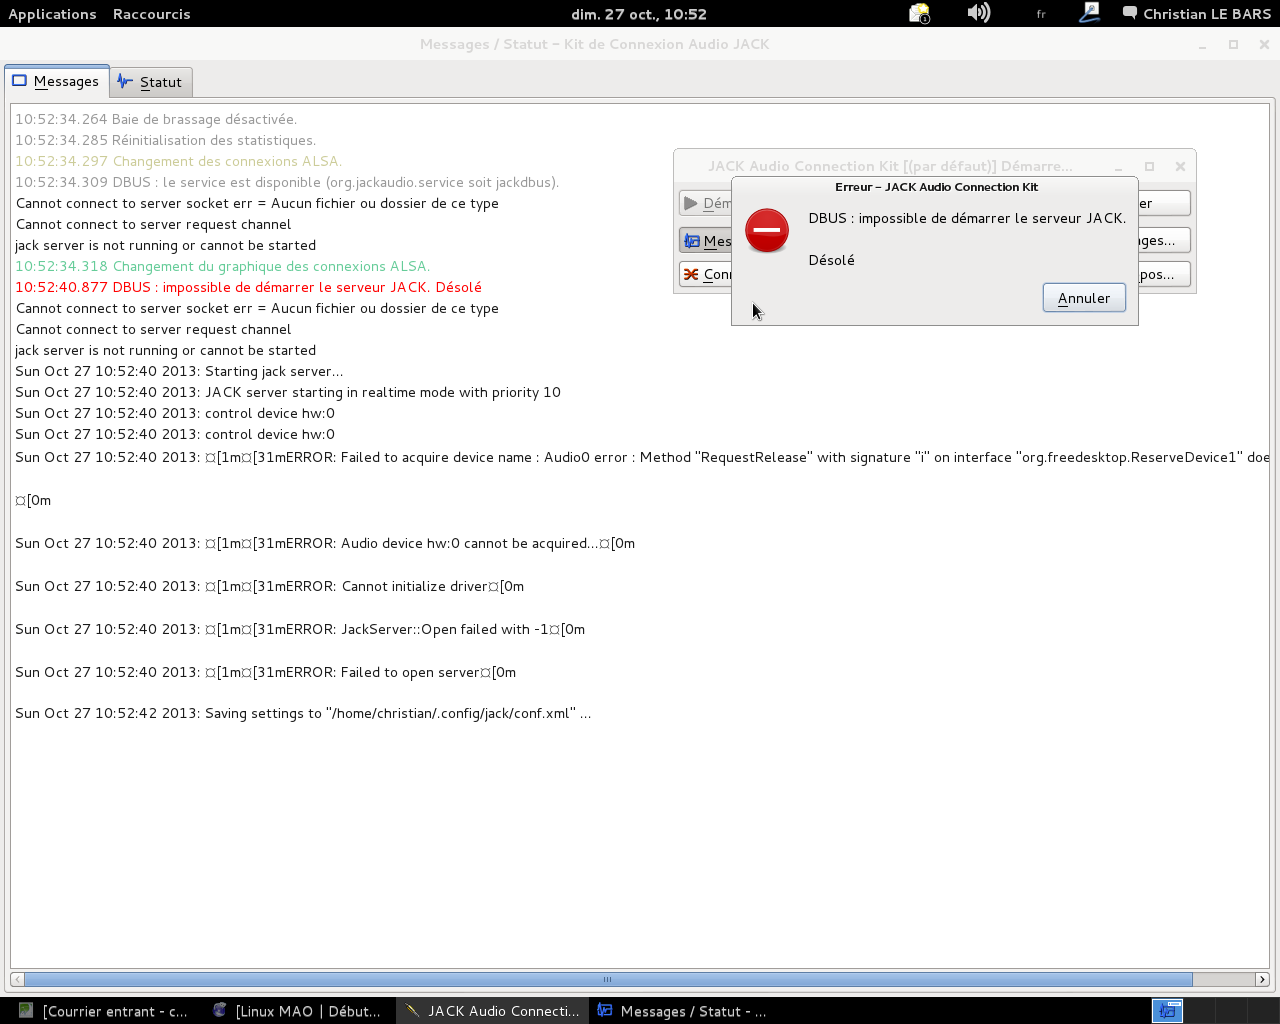Open the Christian LE BARS user menu
1280x1024 pixels.
(x=1197, y=14)
